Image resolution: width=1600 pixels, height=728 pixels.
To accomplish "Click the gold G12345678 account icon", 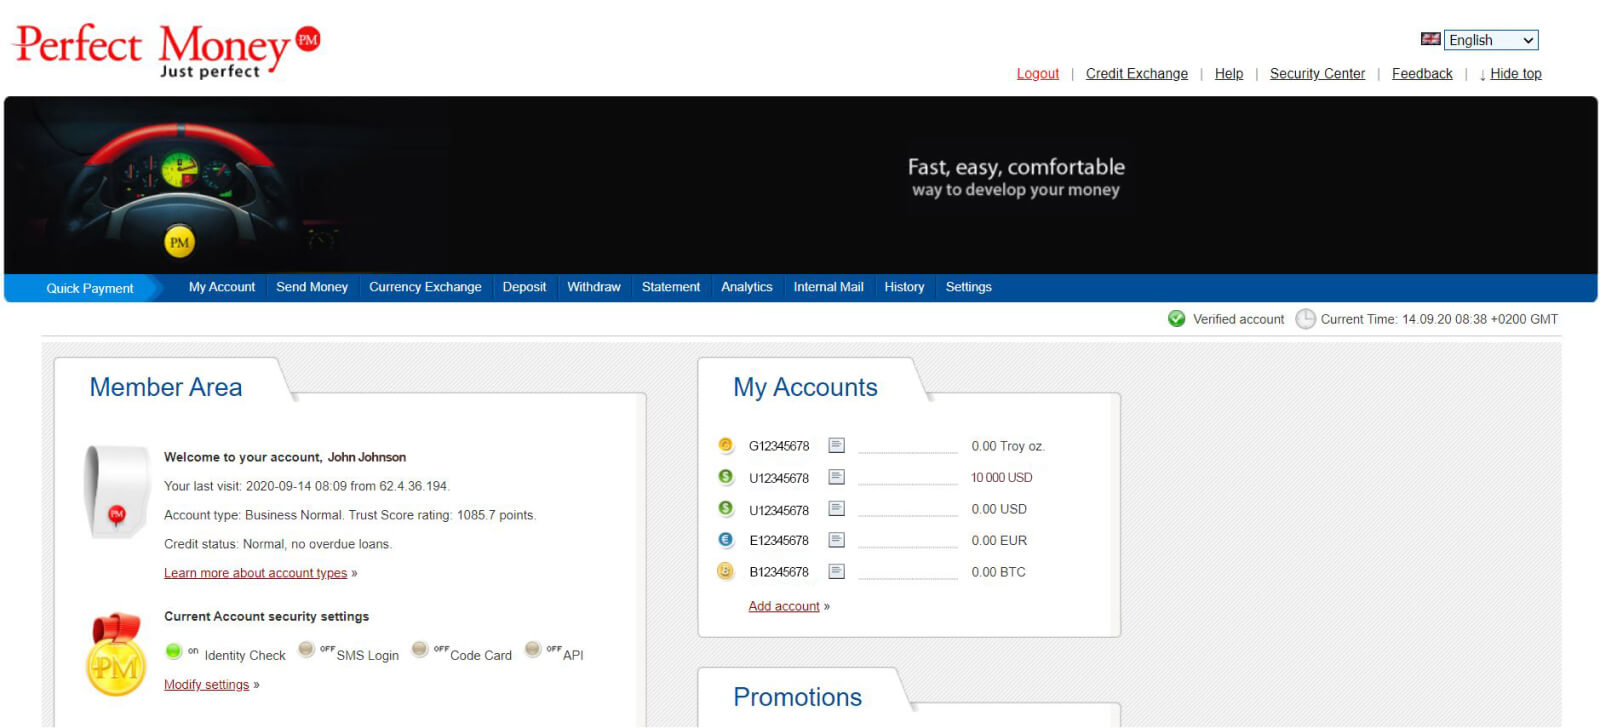I will tap(726, 445).
